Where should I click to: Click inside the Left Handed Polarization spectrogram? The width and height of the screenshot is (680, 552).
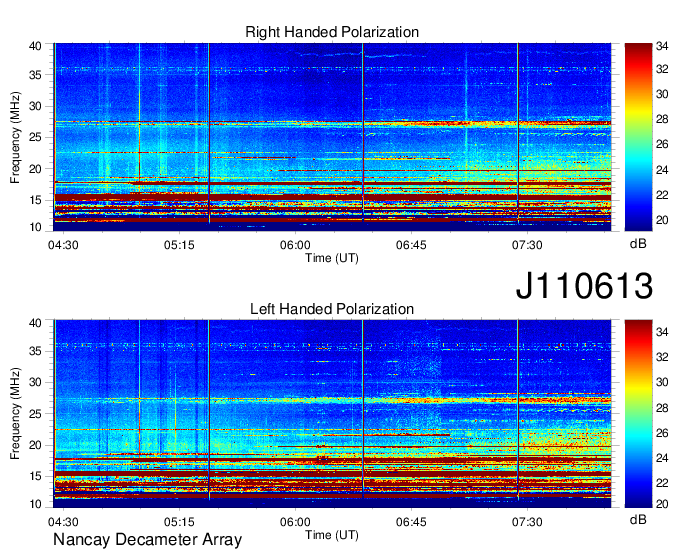point(332,414)
